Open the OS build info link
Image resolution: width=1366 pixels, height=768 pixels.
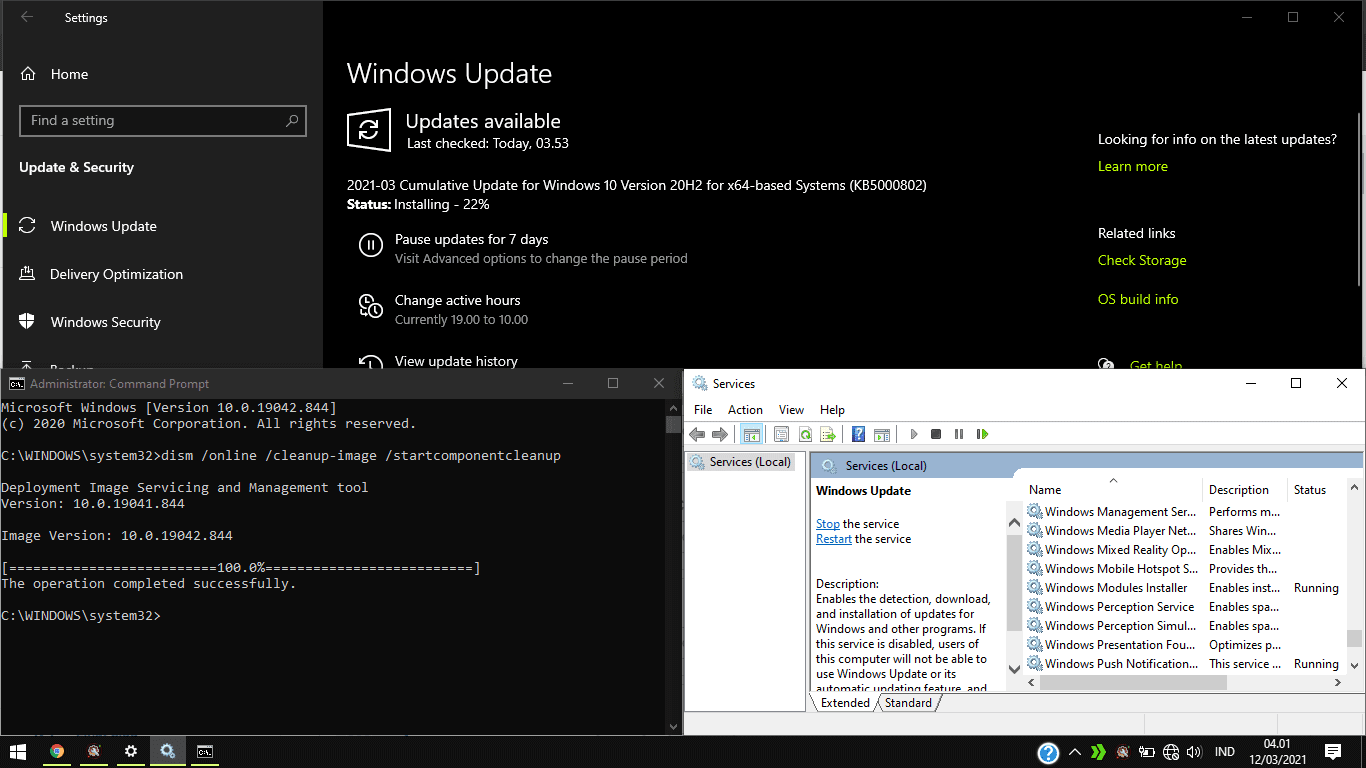[1138, 299]
